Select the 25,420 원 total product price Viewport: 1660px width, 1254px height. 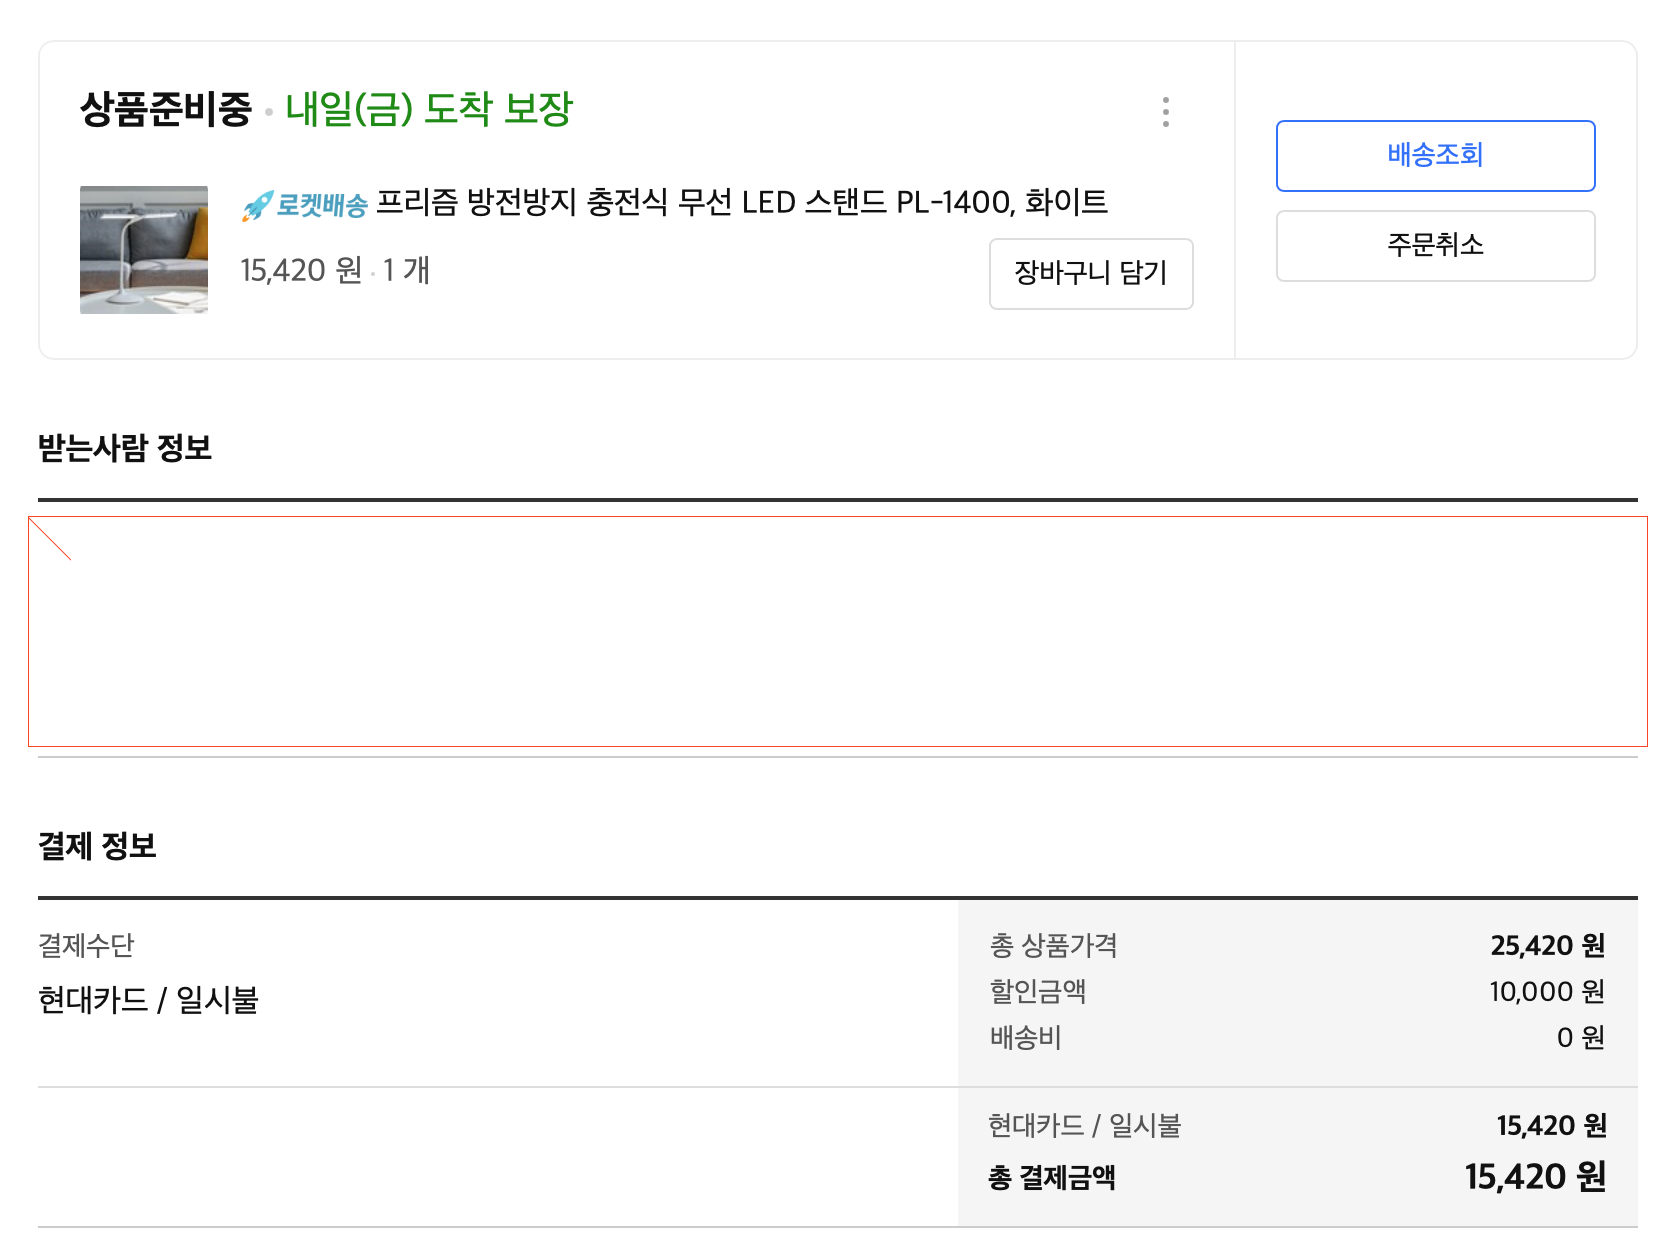1547,946
